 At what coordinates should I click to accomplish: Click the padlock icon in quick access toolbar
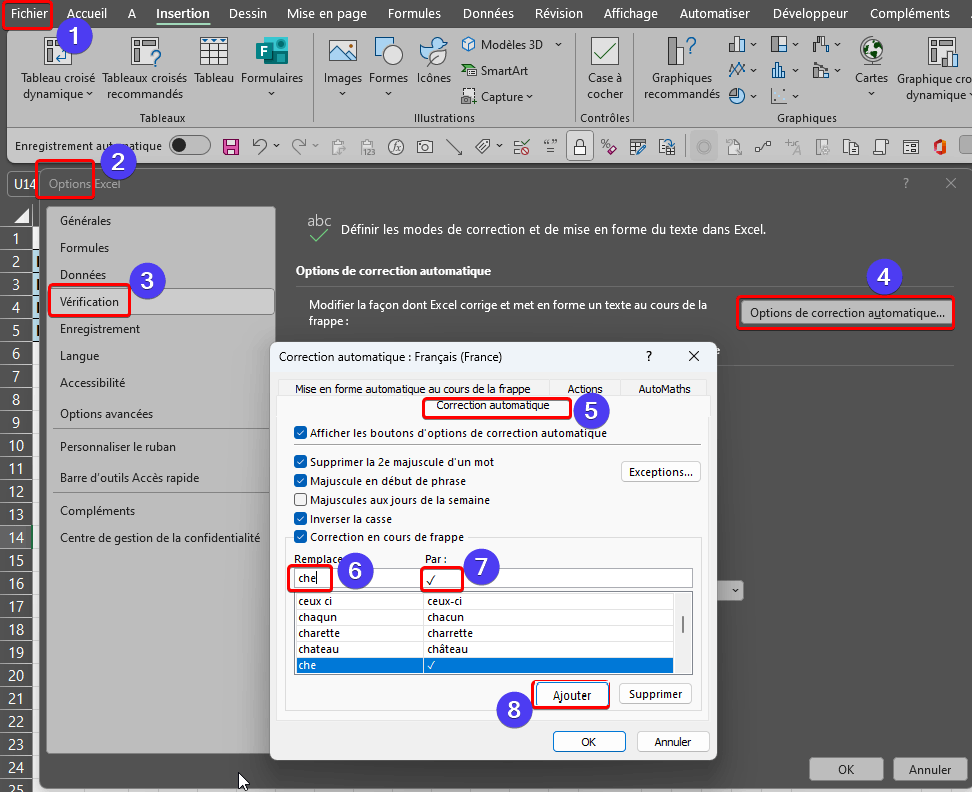click(x=580, y=147)
